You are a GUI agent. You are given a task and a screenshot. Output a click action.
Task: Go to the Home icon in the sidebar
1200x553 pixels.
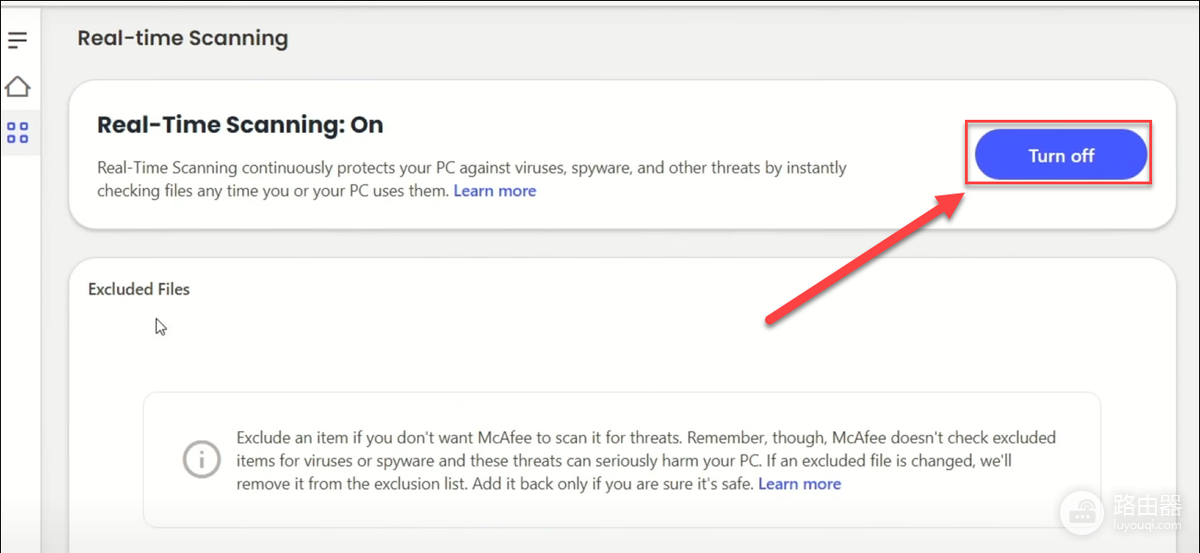click(17, 86)
